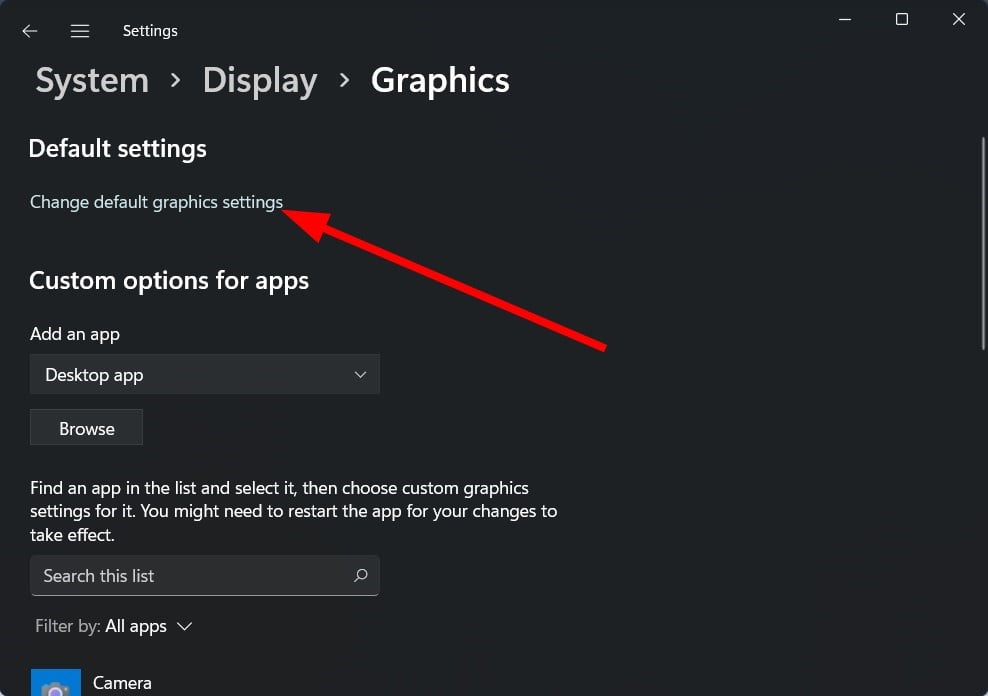Click the Settings window title text
The width and height of the screenshot is (988, 696).
150,31
